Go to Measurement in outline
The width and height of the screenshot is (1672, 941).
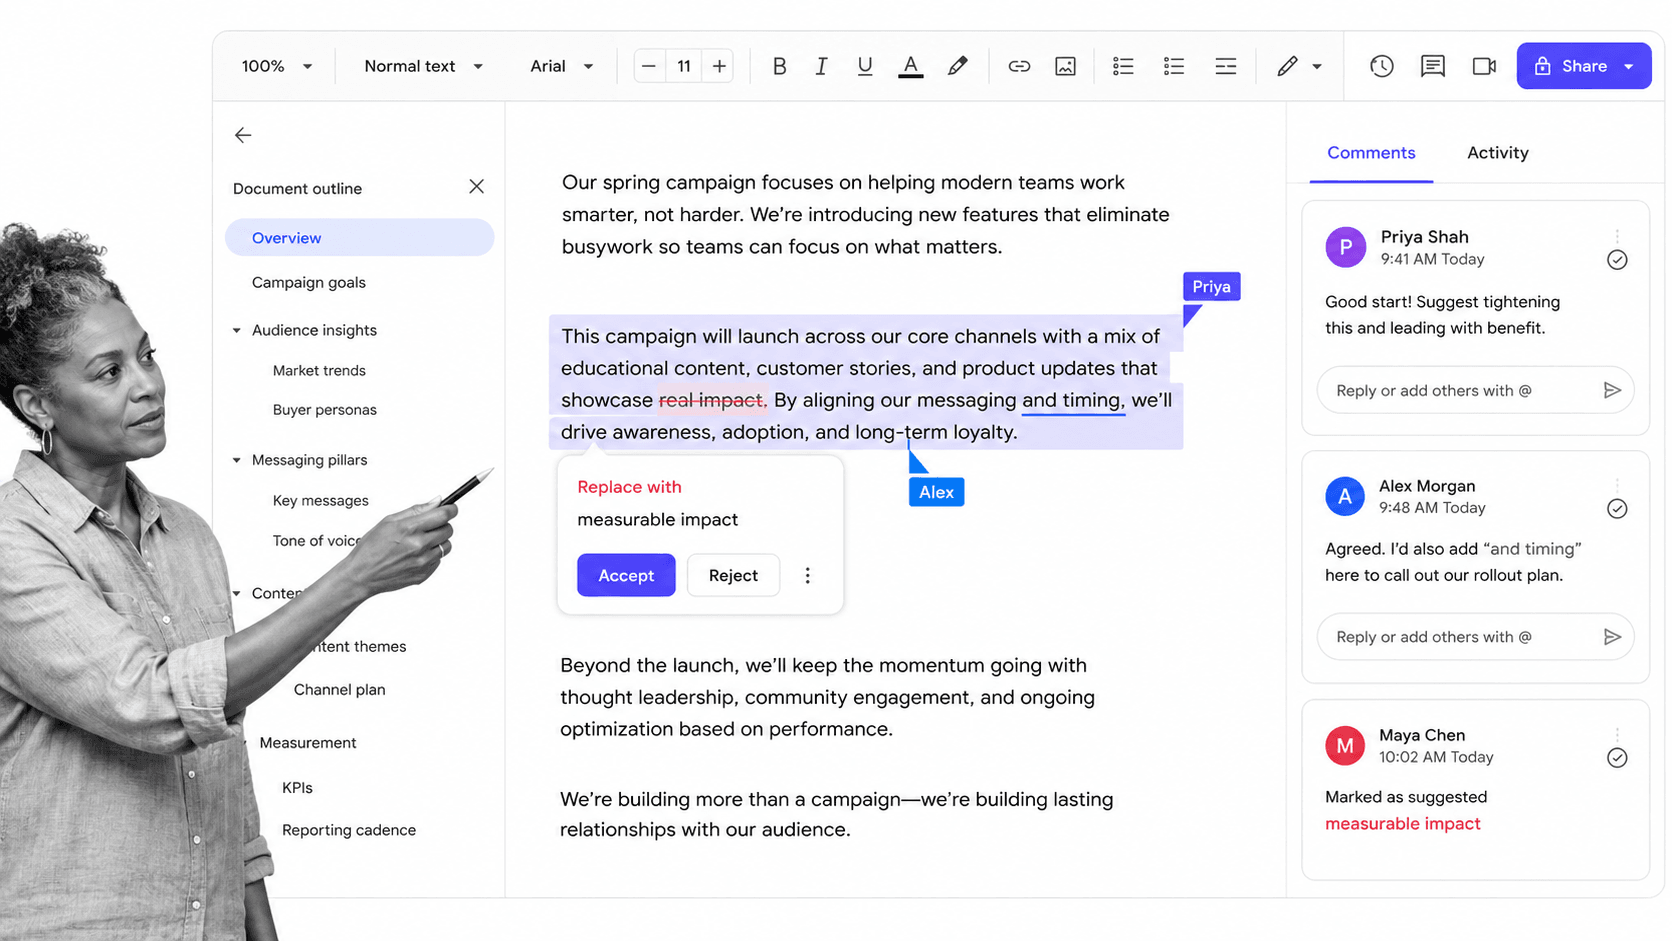[308, 743]
